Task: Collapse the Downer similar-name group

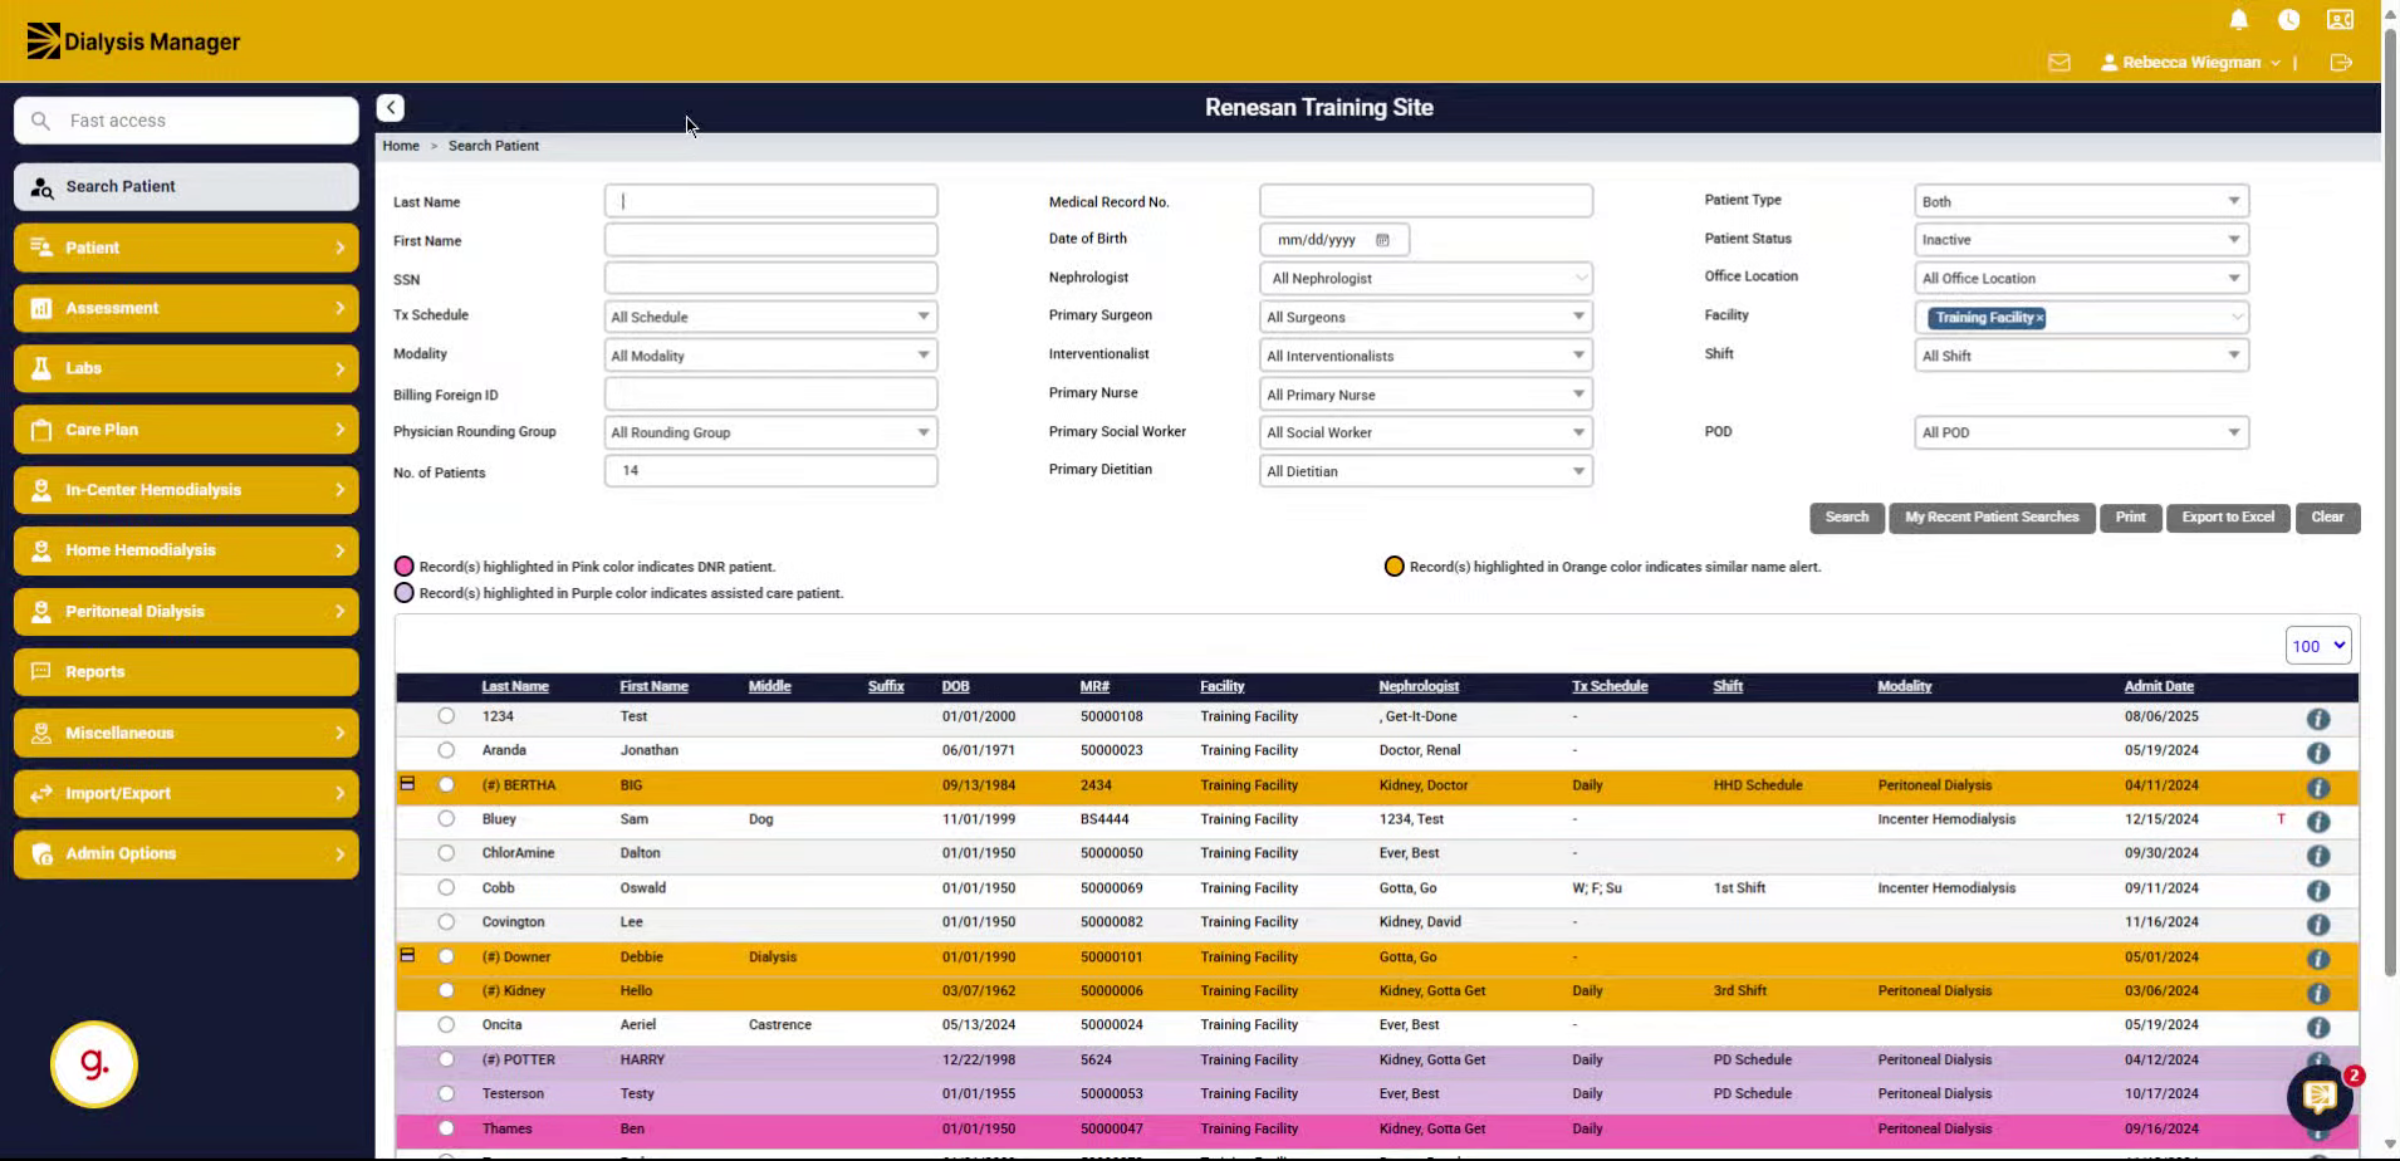Action: [x=407, y=955]
